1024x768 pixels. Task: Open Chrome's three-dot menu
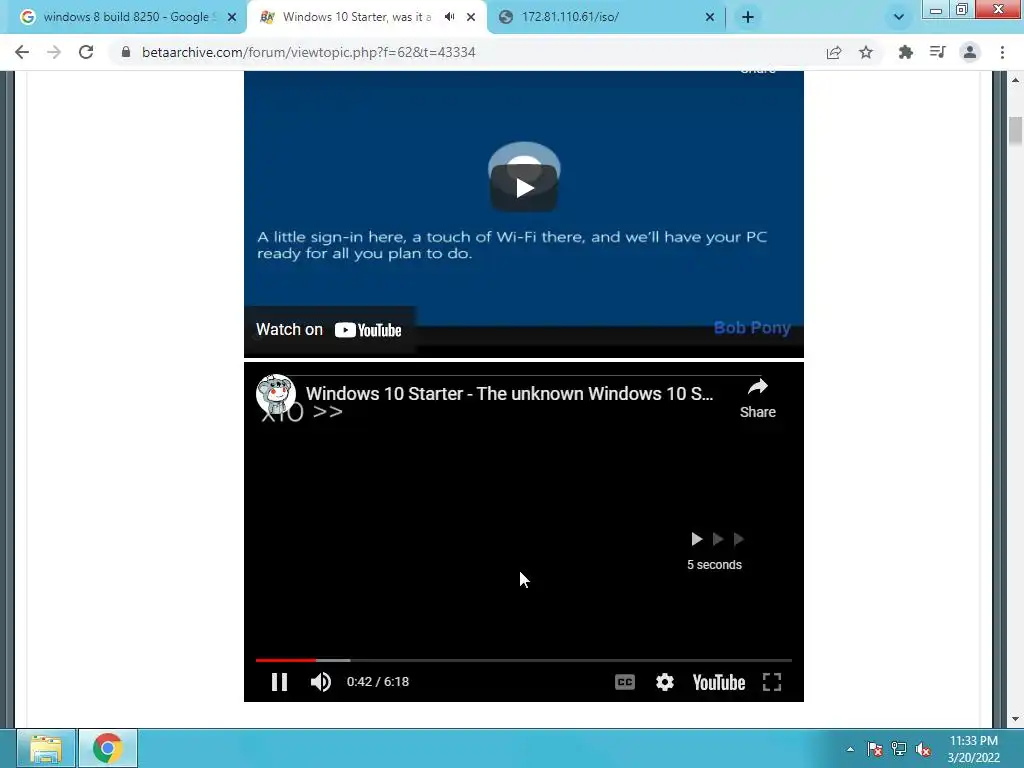click(x=1002, y=52)
